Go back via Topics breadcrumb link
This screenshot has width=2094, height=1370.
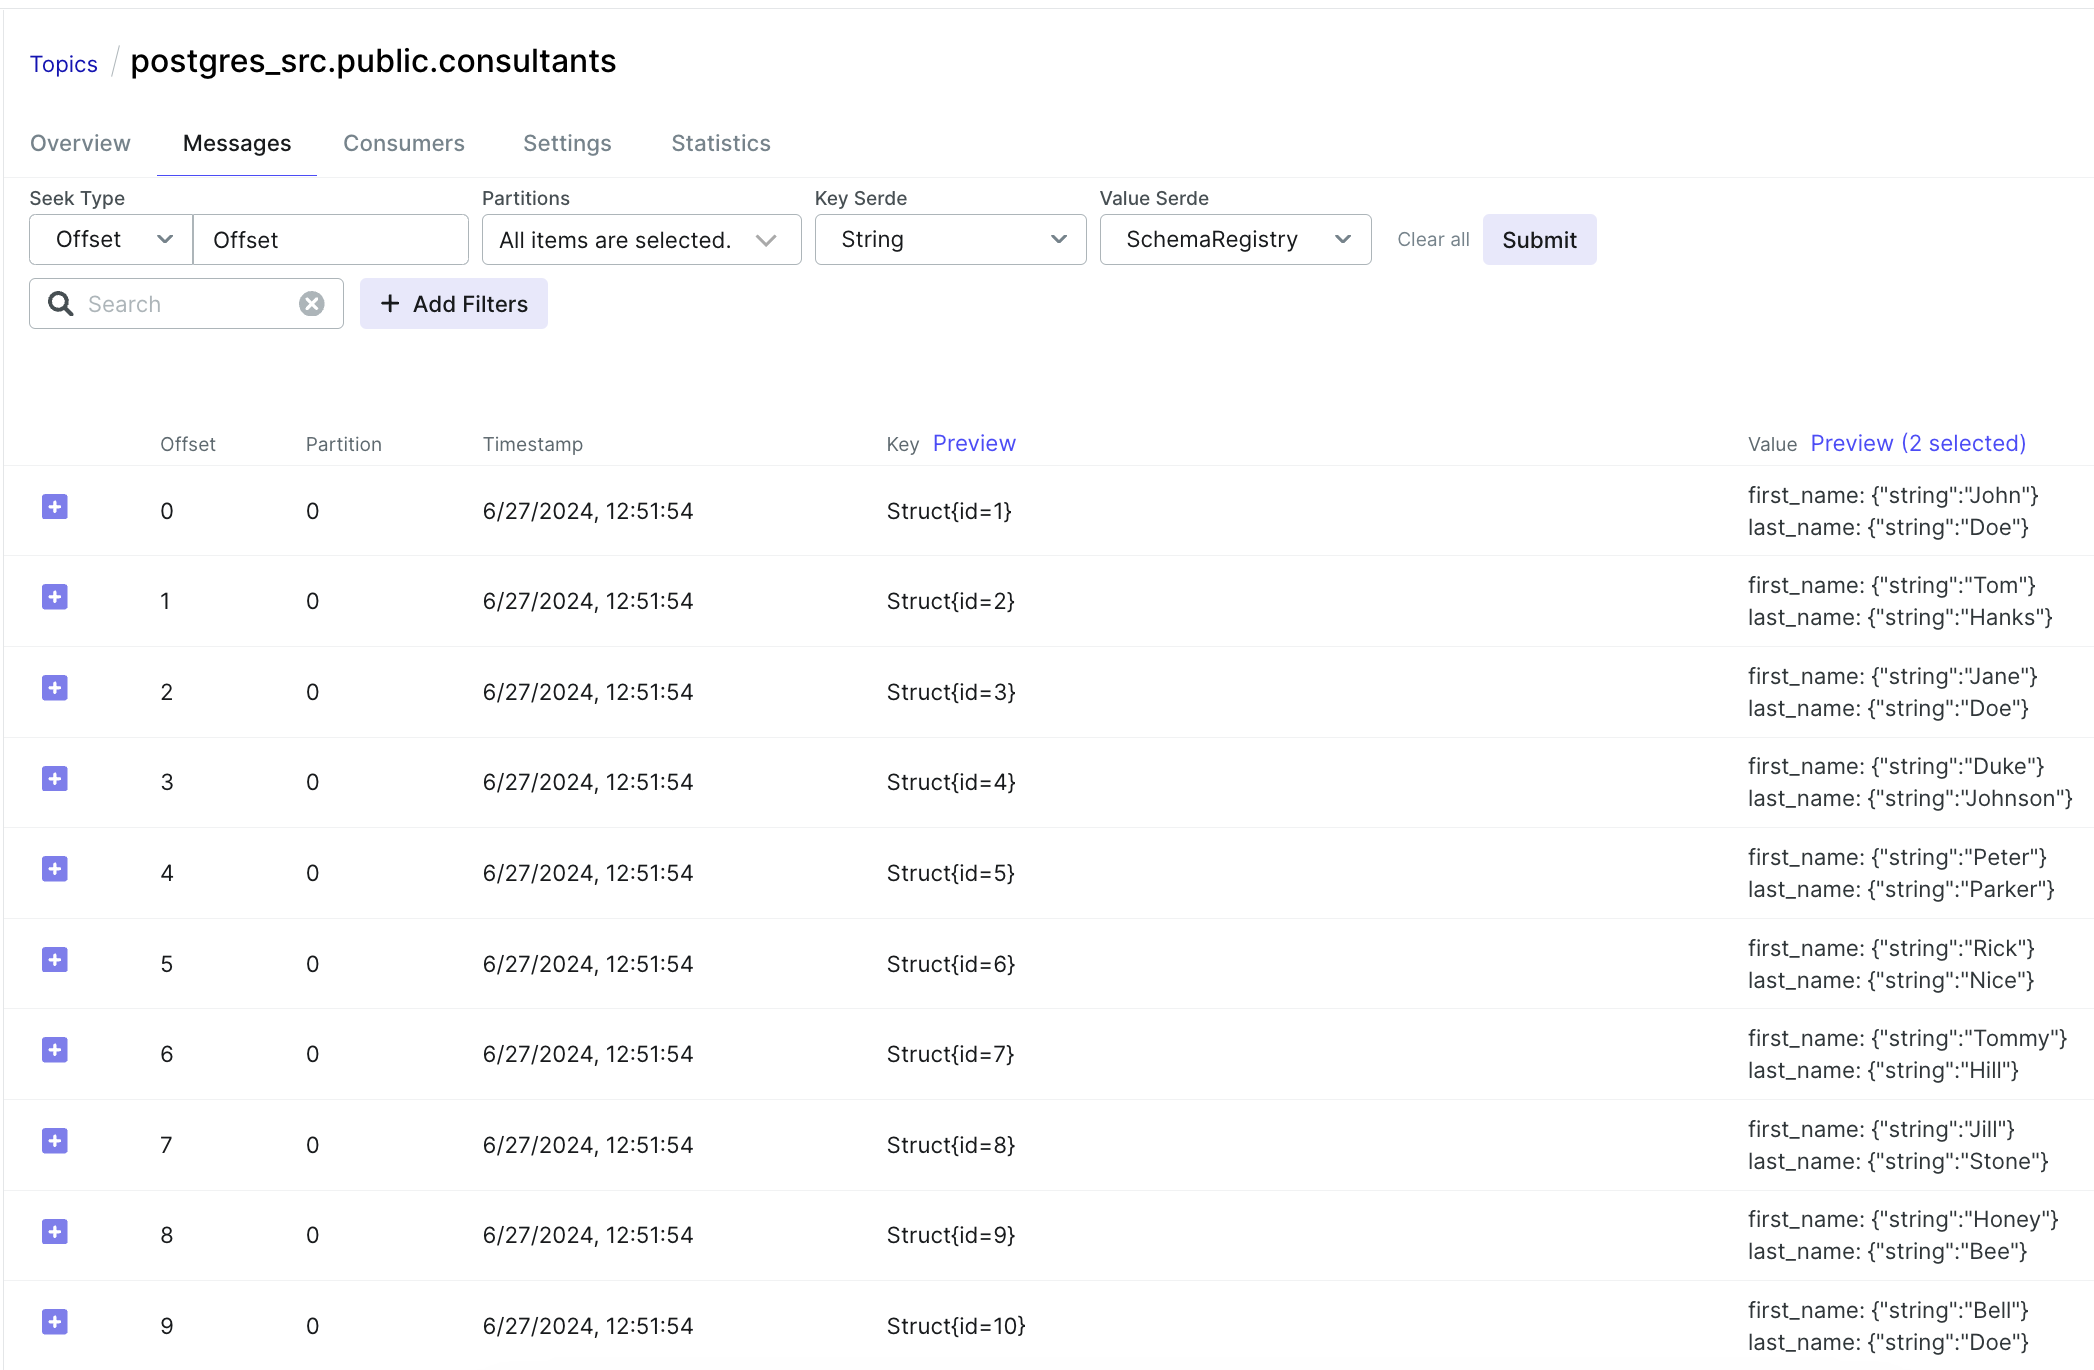[x=64, y=64]
